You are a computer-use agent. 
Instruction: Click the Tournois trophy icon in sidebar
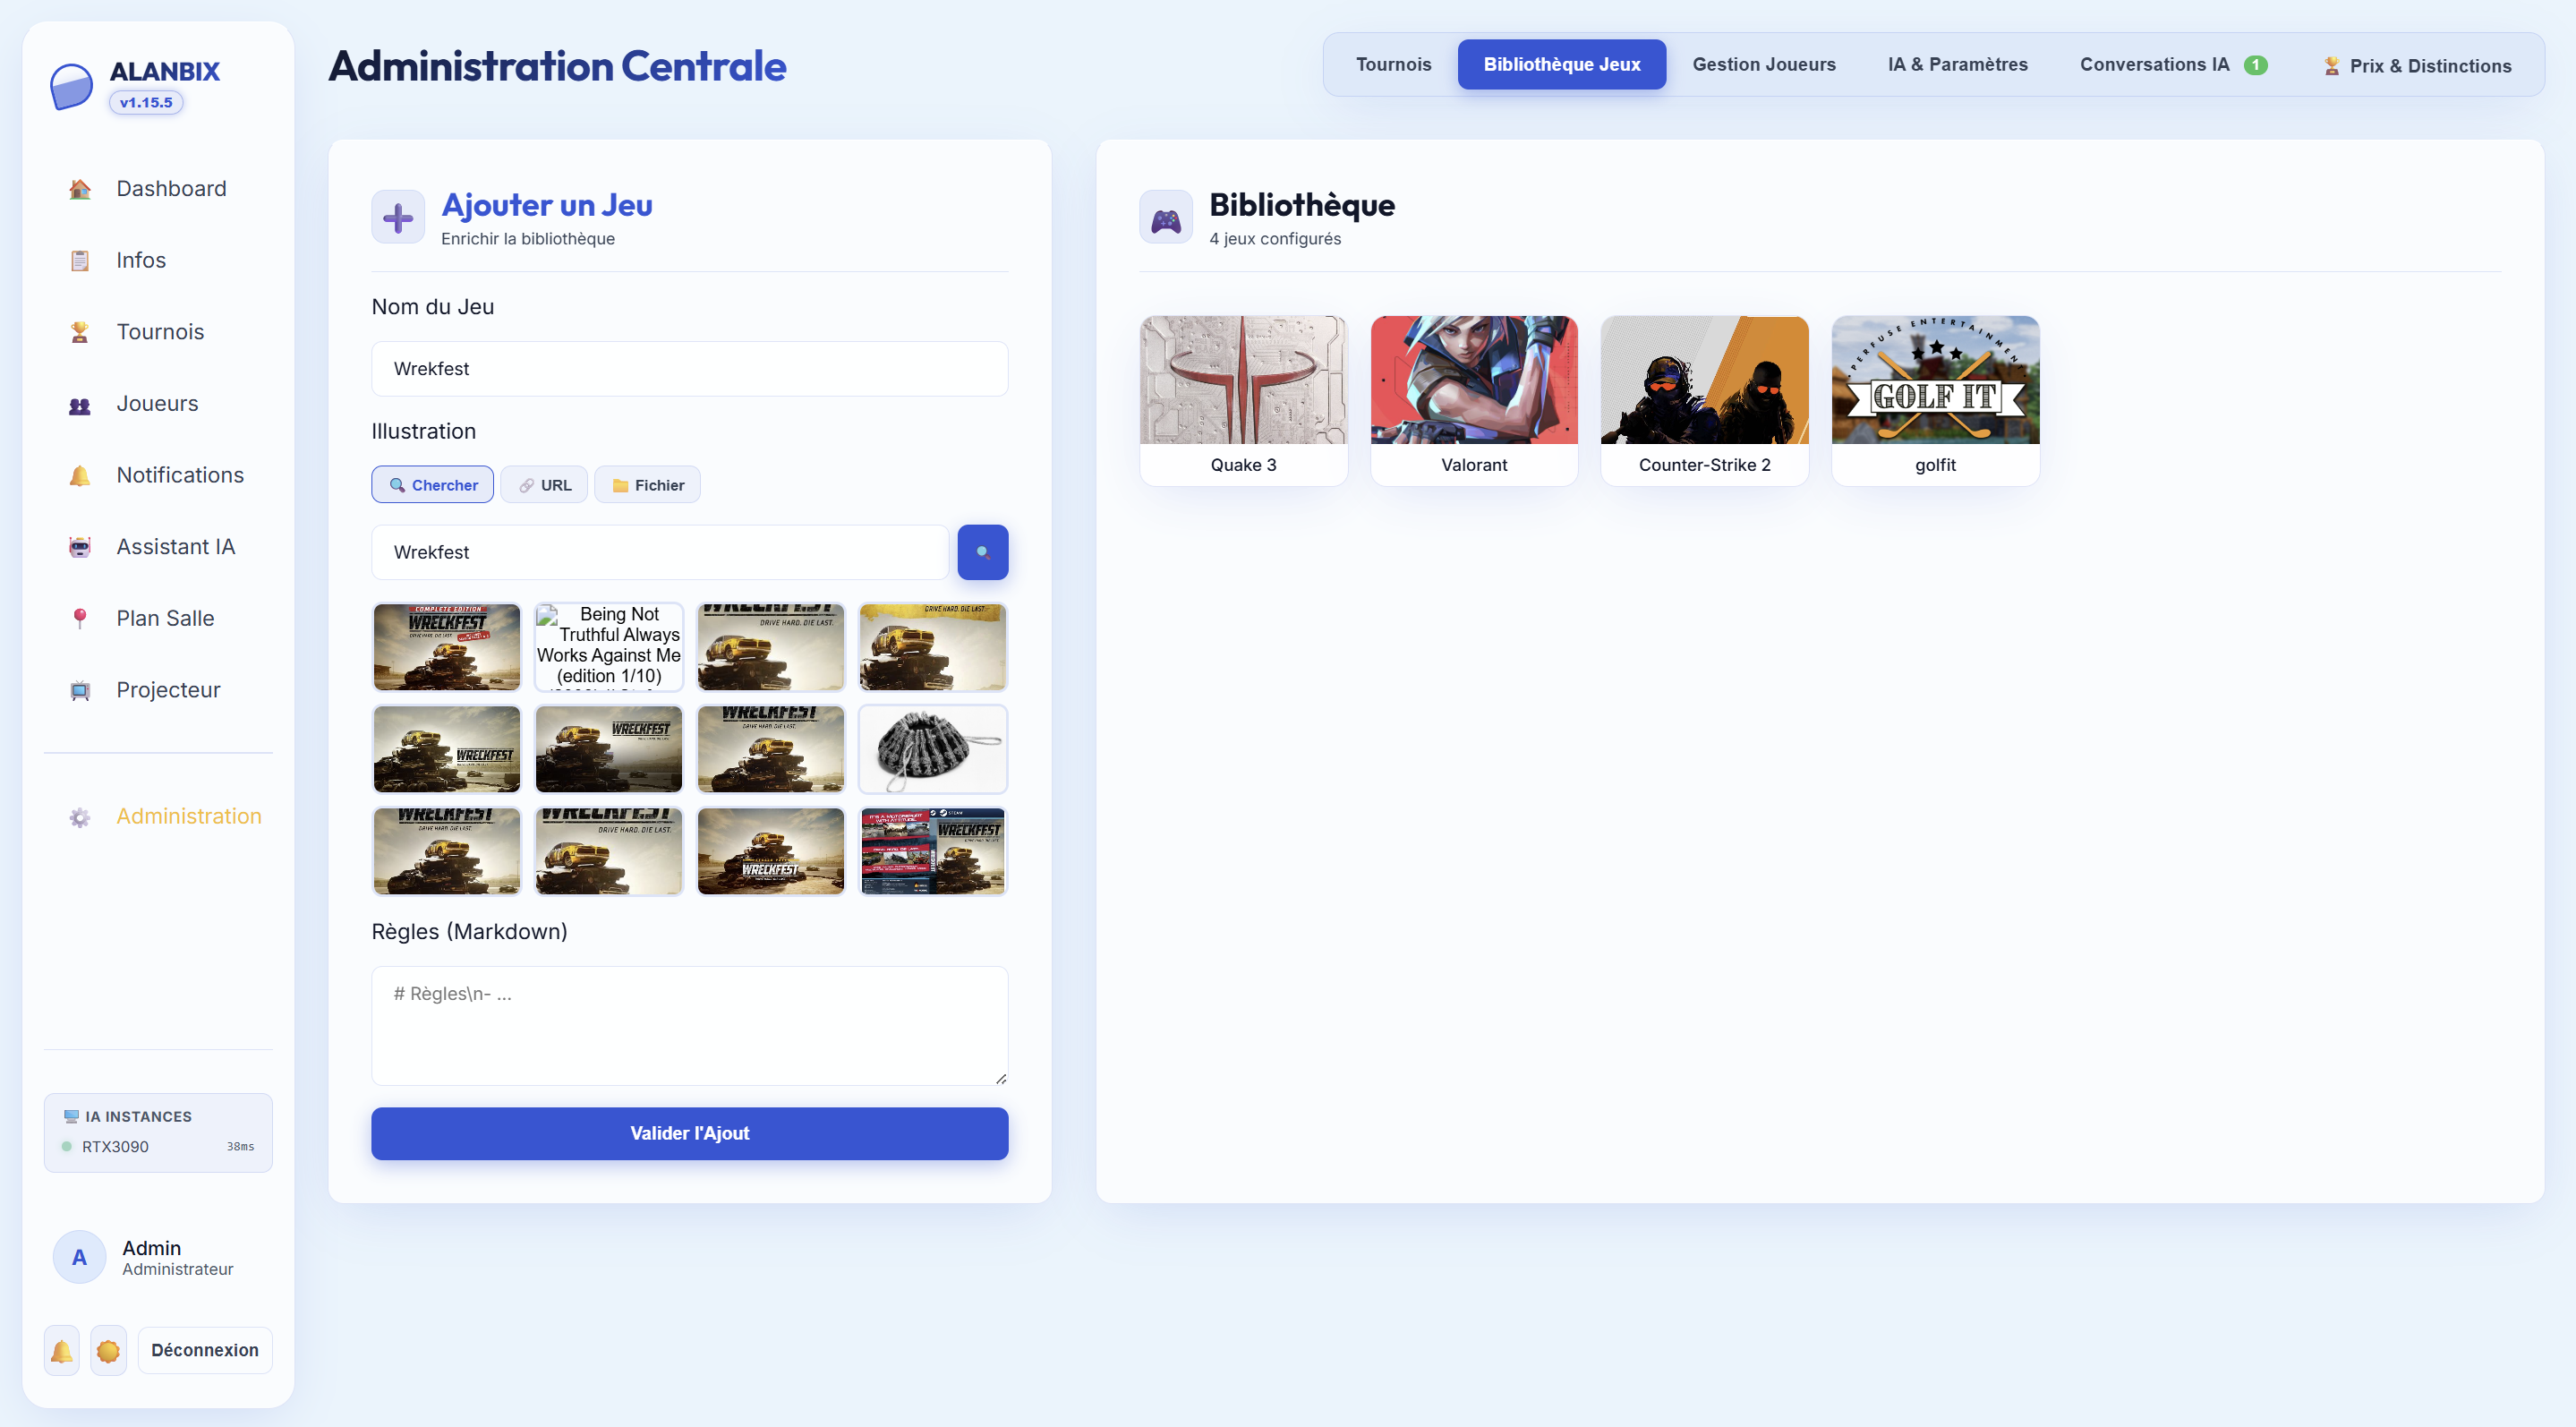click(x=80, y=332)
